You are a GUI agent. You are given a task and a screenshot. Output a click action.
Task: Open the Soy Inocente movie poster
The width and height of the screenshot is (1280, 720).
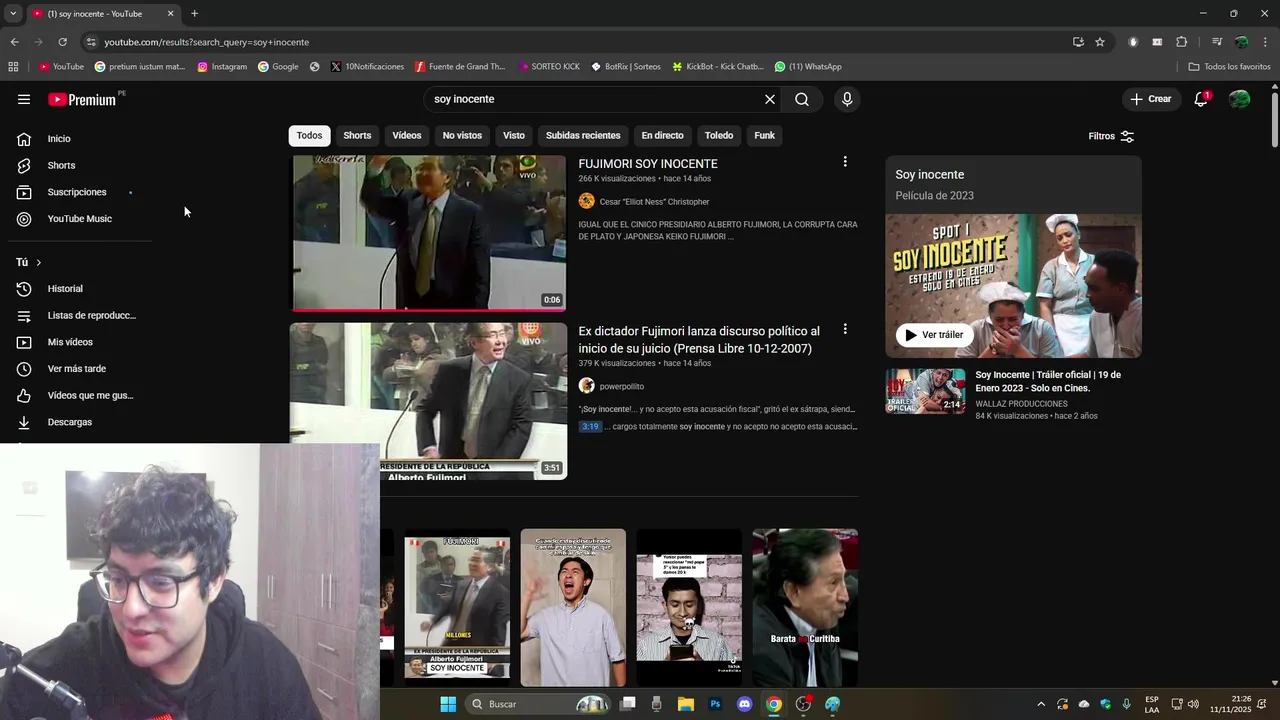coord(1013,286)
